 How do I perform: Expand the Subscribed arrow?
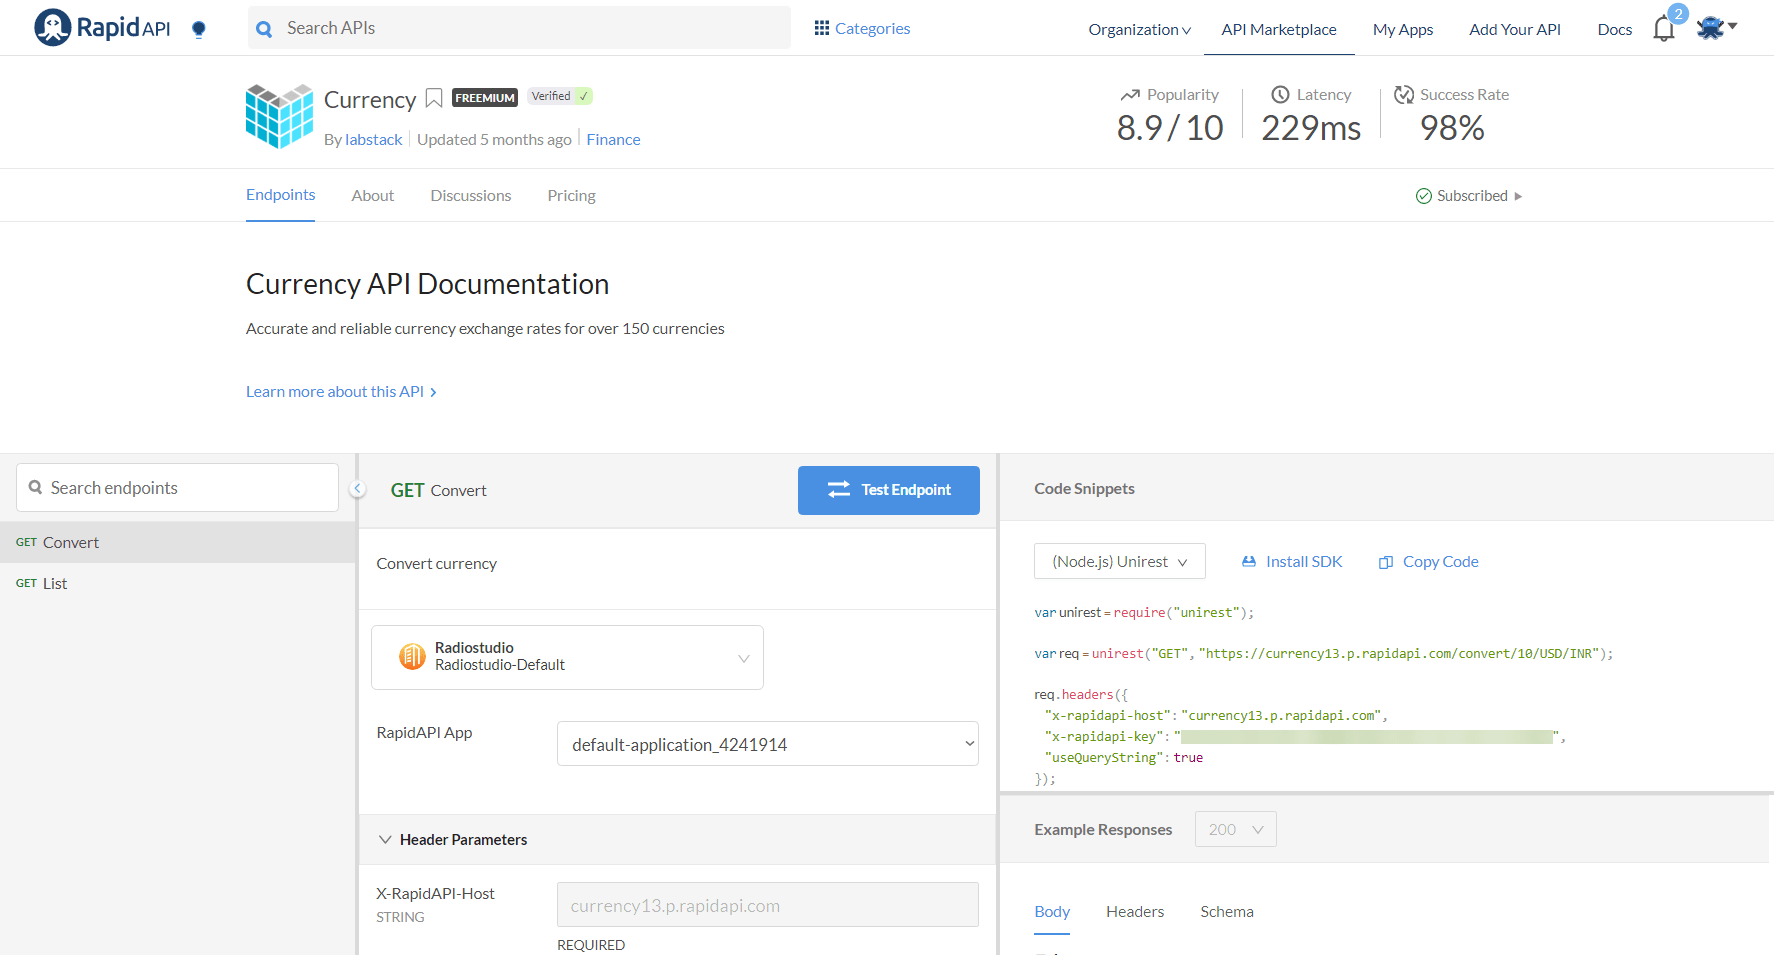pos(1518,196)
